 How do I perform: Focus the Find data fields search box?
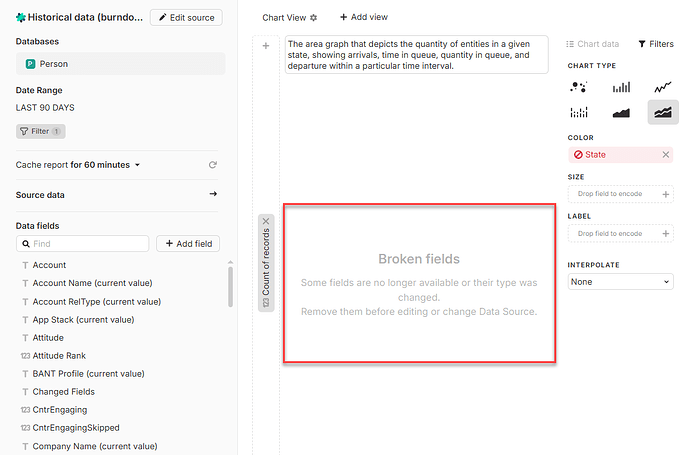point(83,244)
